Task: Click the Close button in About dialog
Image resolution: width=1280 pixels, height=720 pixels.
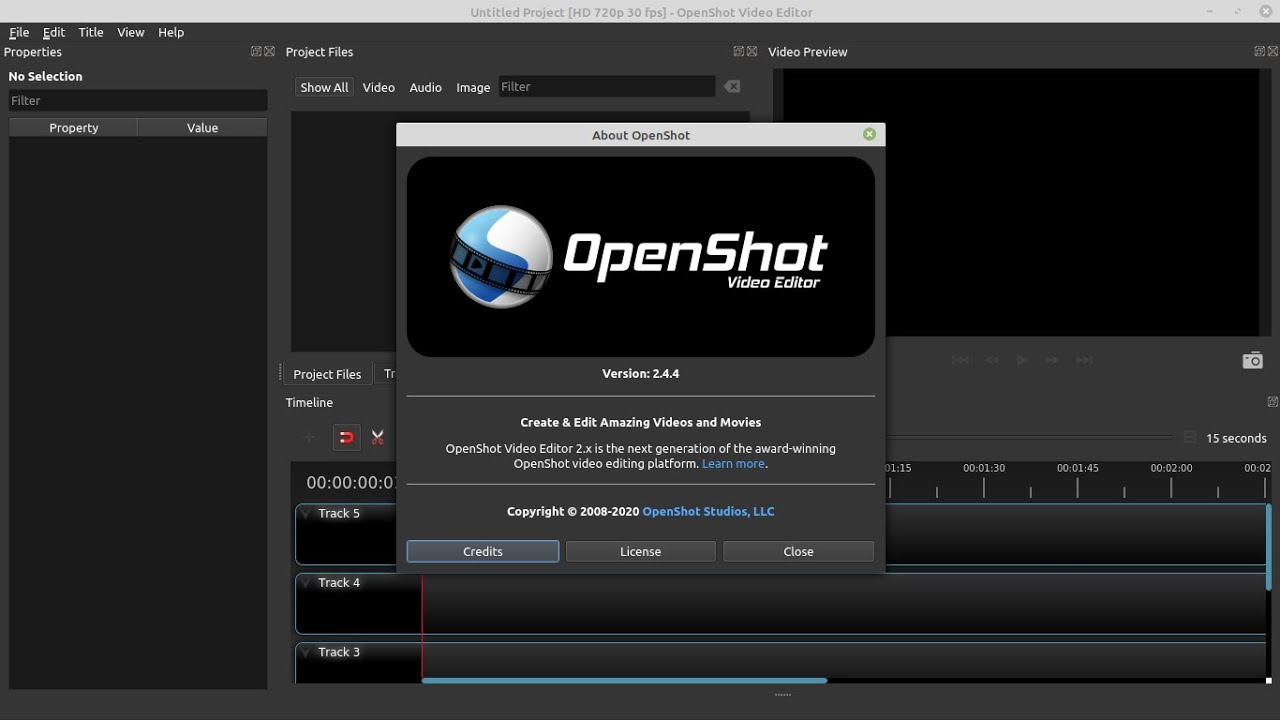Action: [x=798, y=551]
